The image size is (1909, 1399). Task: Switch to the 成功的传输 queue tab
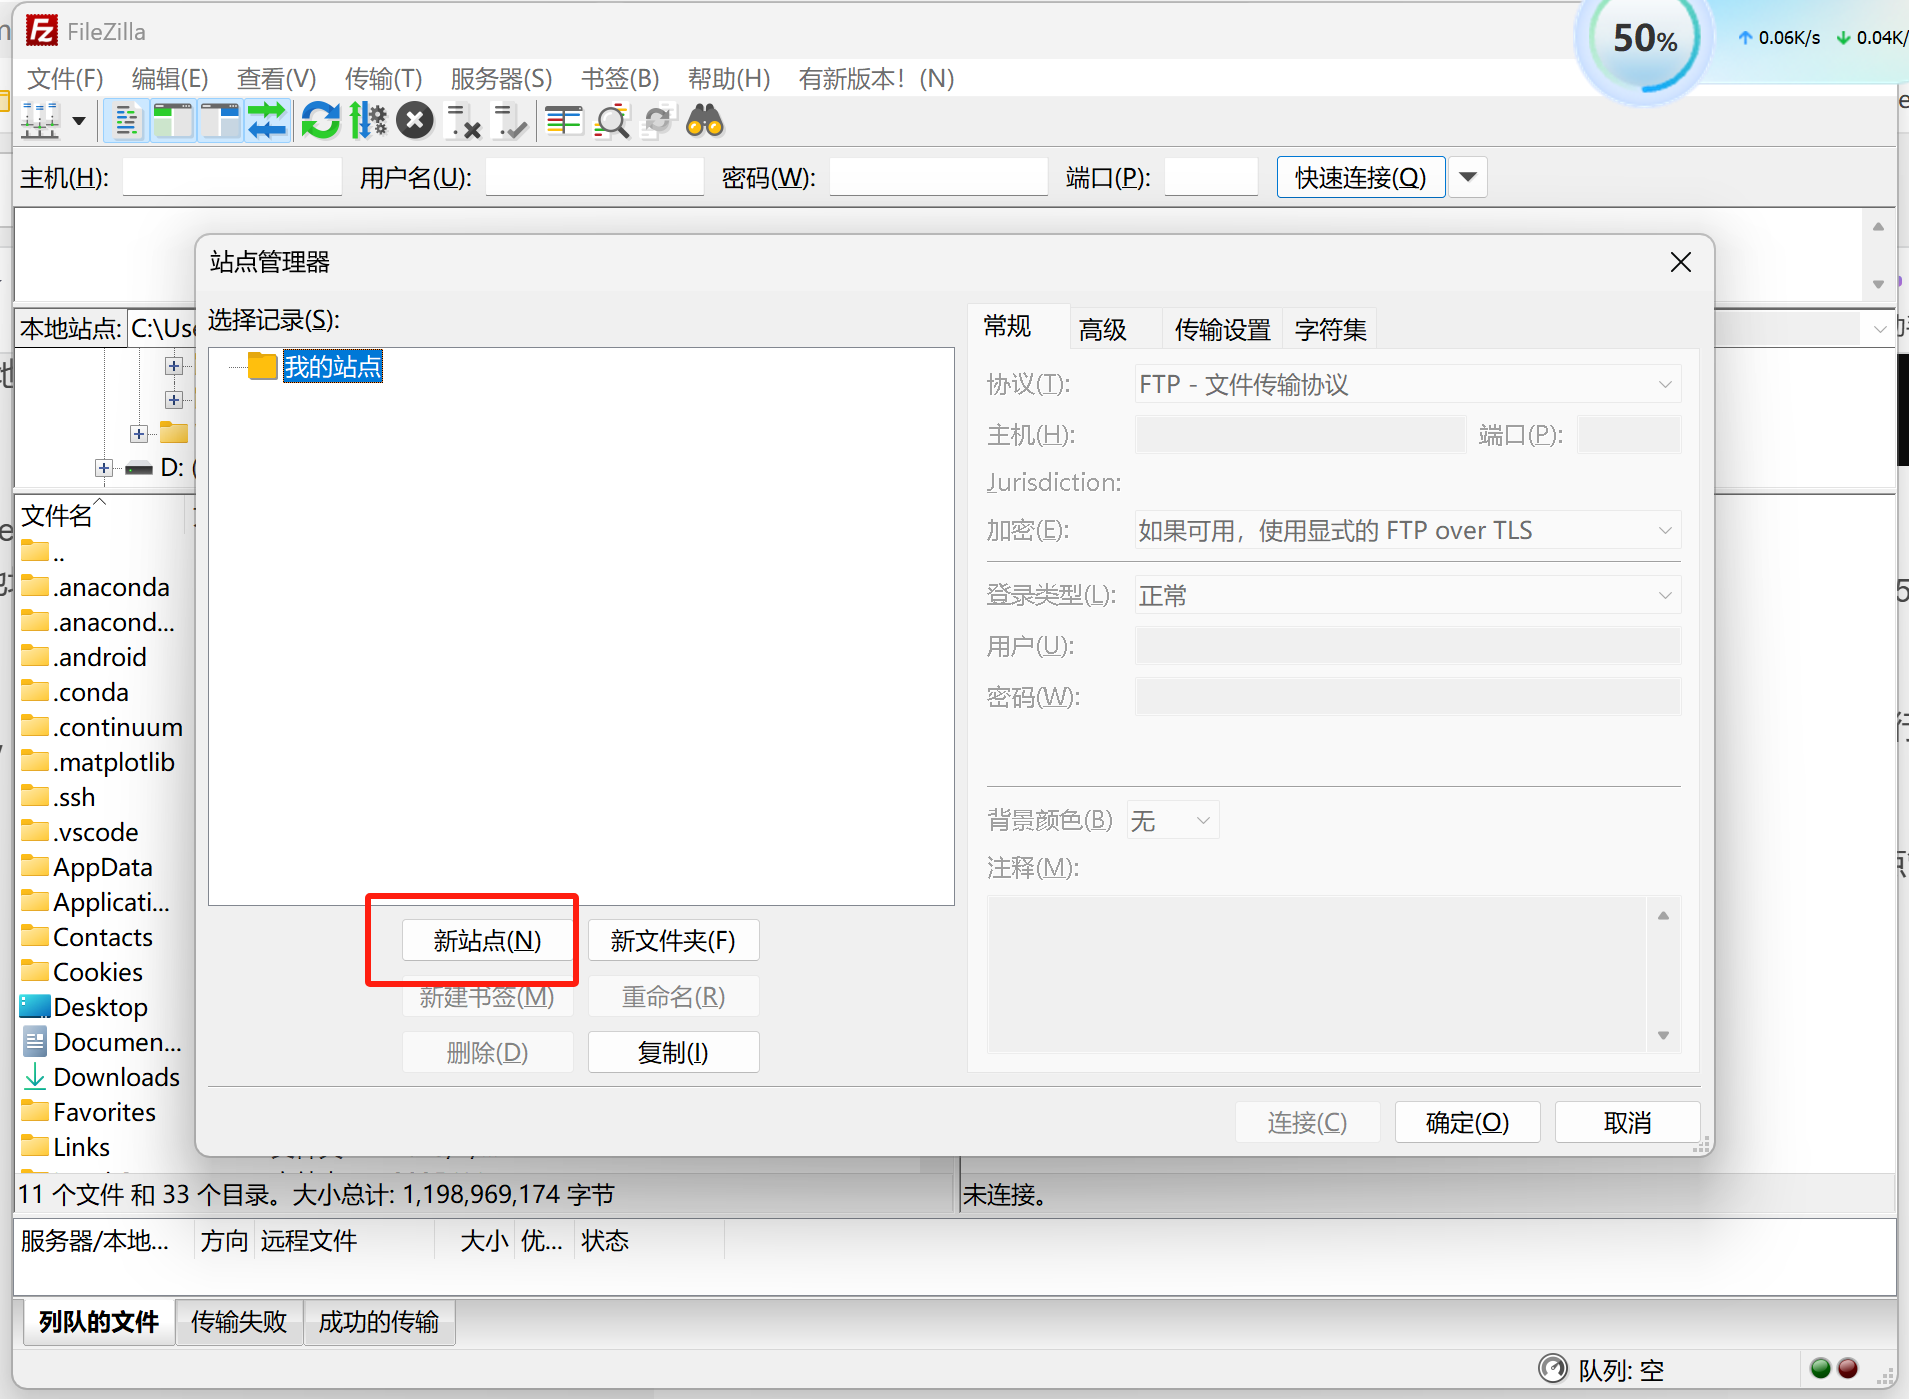[x=379, y=1321]
